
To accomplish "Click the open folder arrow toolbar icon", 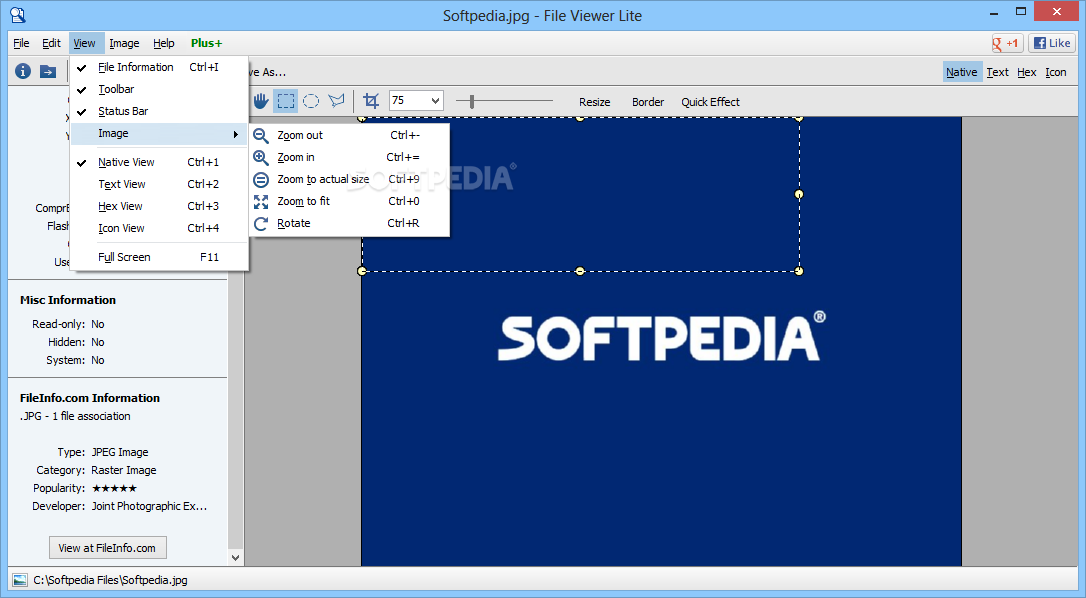I will coord(48,71).
